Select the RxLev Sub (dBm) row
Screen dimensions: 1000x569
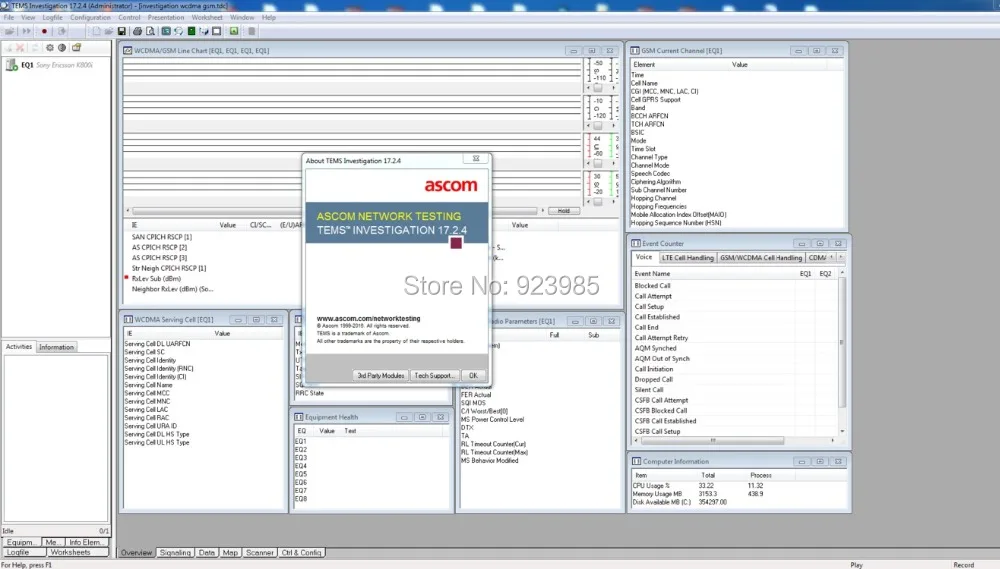tap(156, 279)
